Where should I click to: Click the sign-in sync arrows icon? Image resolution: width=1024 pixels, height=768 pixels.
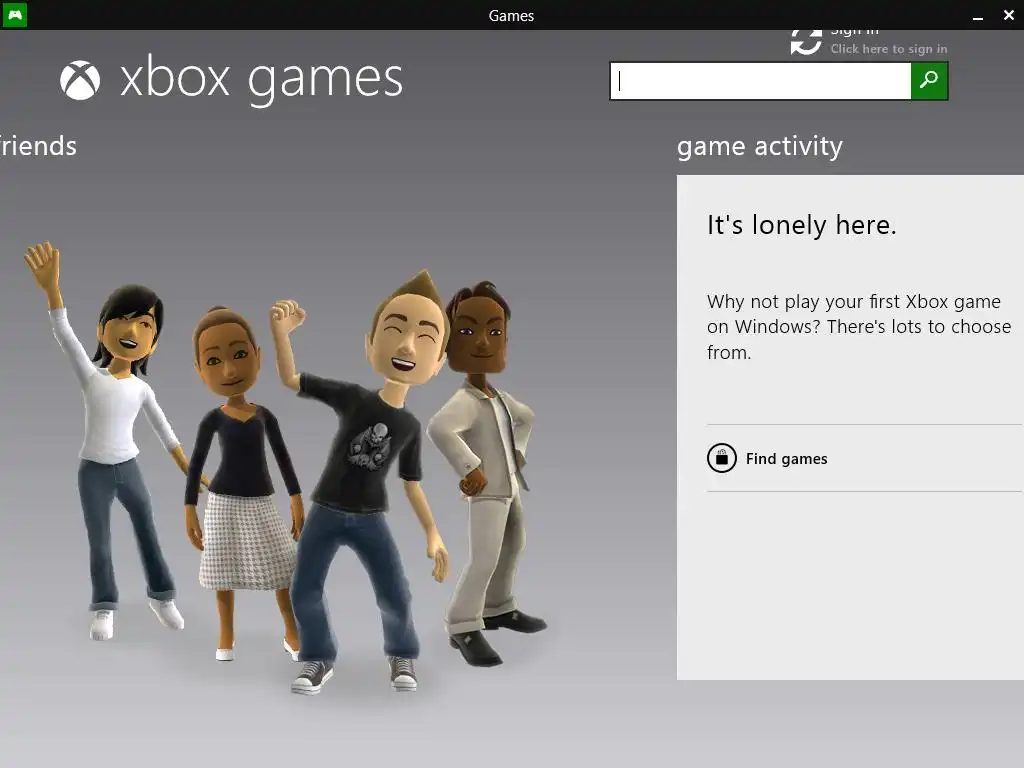click(x=806, y=42)
